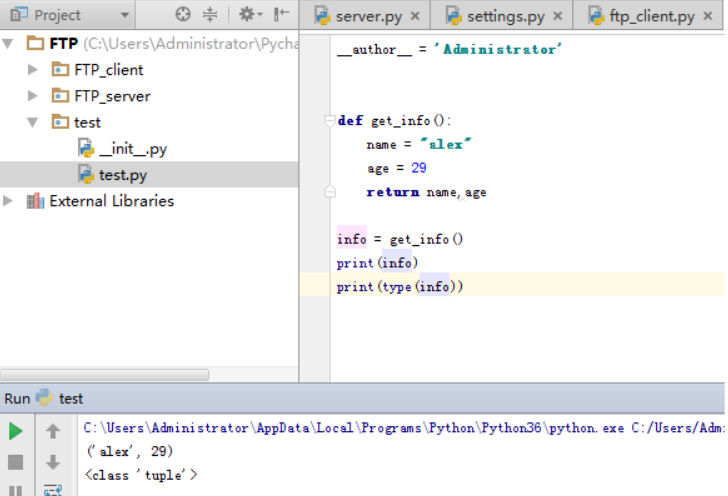Click the print(info) line
Image resolution: width=728 pixels, height=496 pixels.
click(x=377, y=263)
